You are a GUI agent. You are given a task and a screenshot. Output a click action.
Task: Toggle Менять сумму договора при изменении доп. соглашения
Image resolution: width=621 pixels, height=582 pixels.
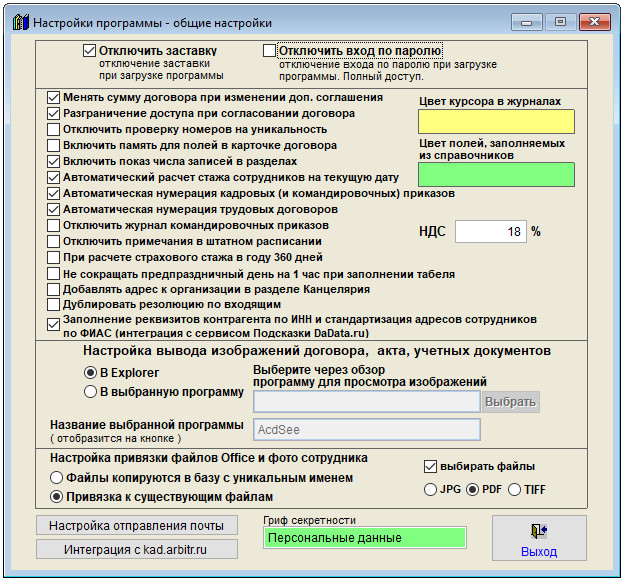[53, 97]
